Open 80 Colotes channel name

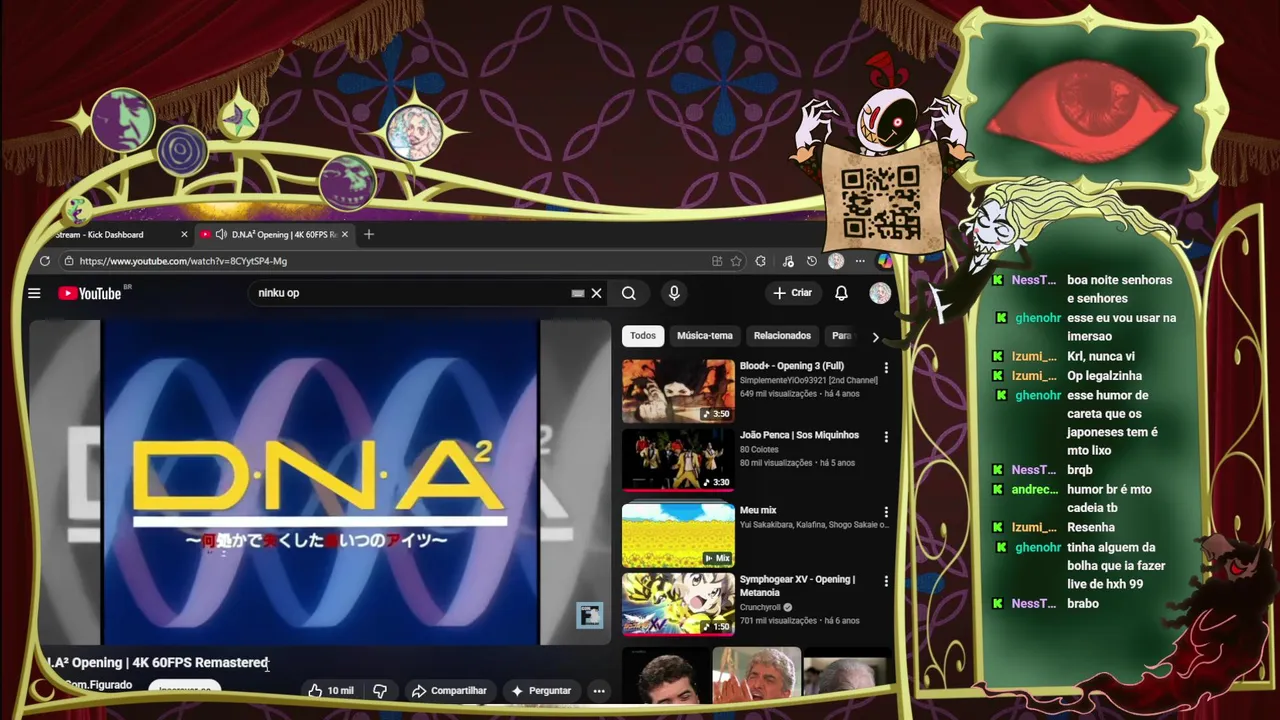[758, 450]
